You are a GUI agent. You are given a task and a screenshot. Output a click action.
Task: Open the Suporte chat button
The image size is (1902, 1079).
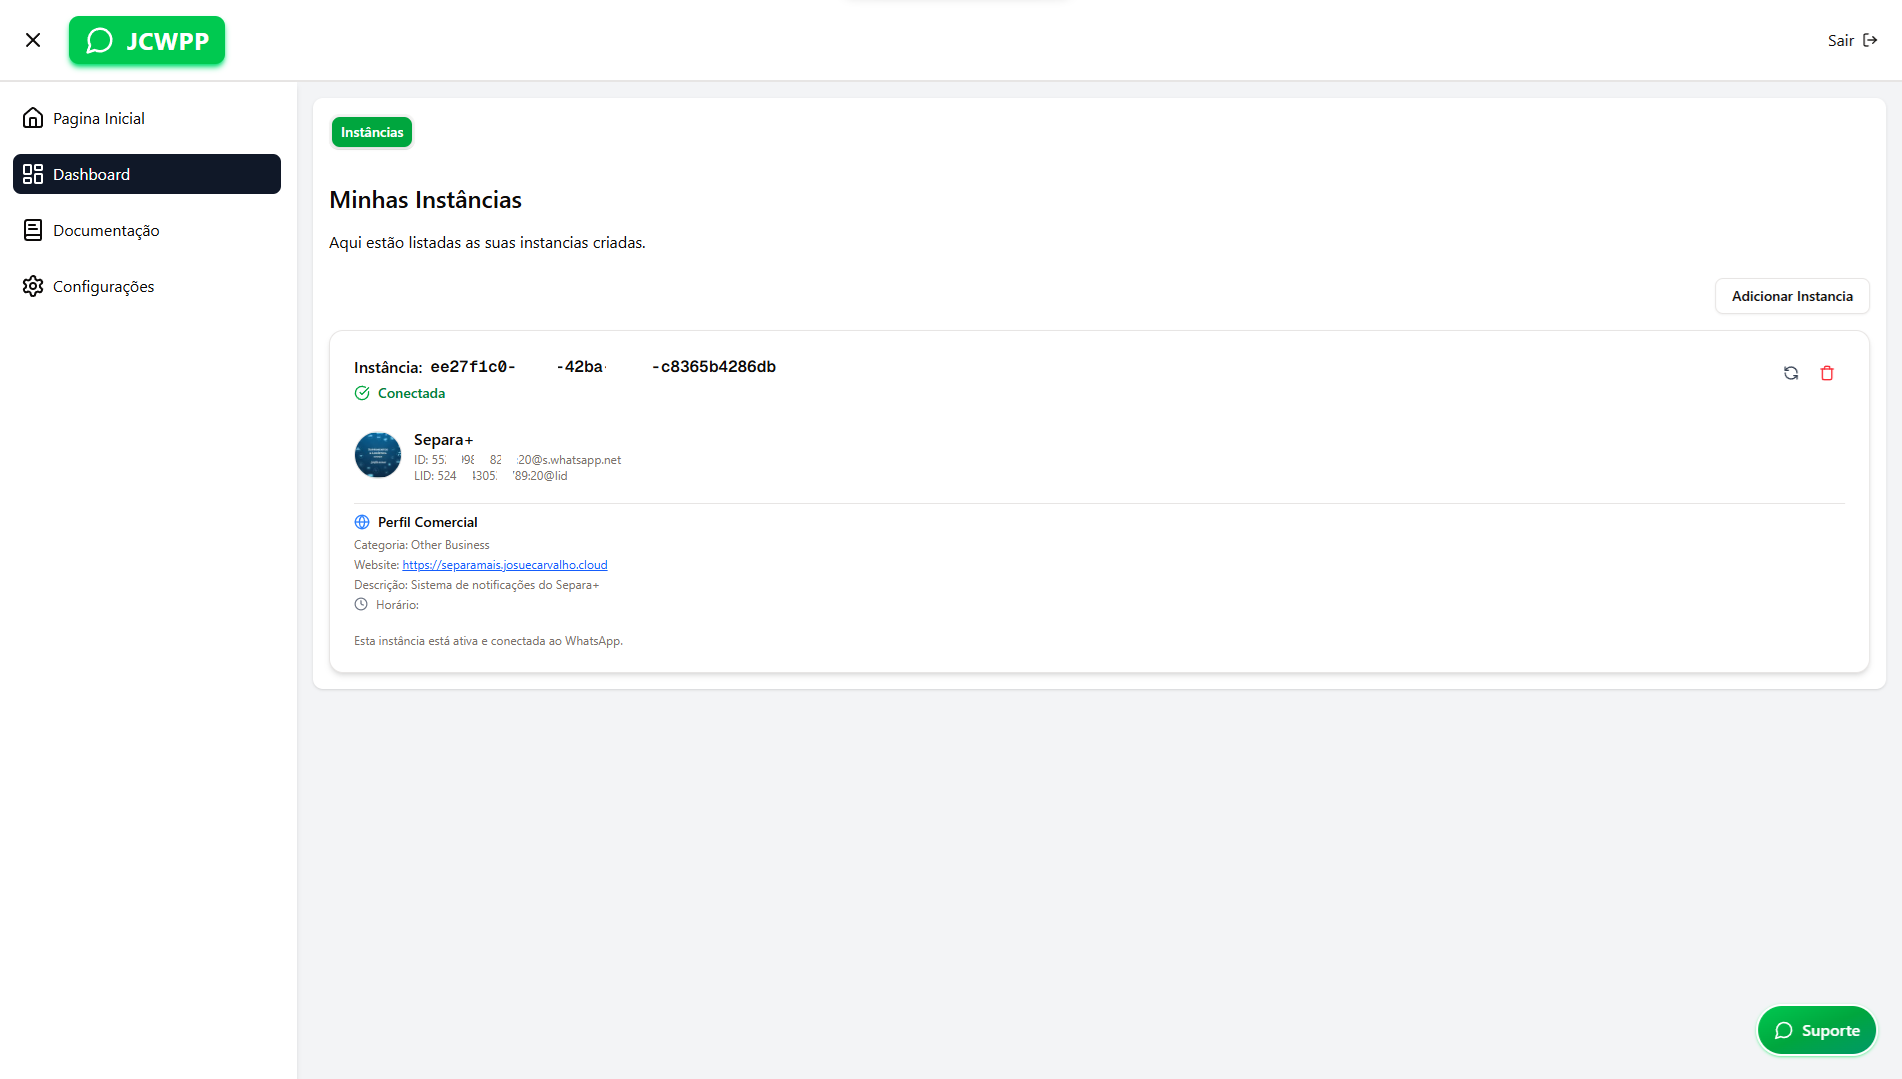(1816, 1031)
